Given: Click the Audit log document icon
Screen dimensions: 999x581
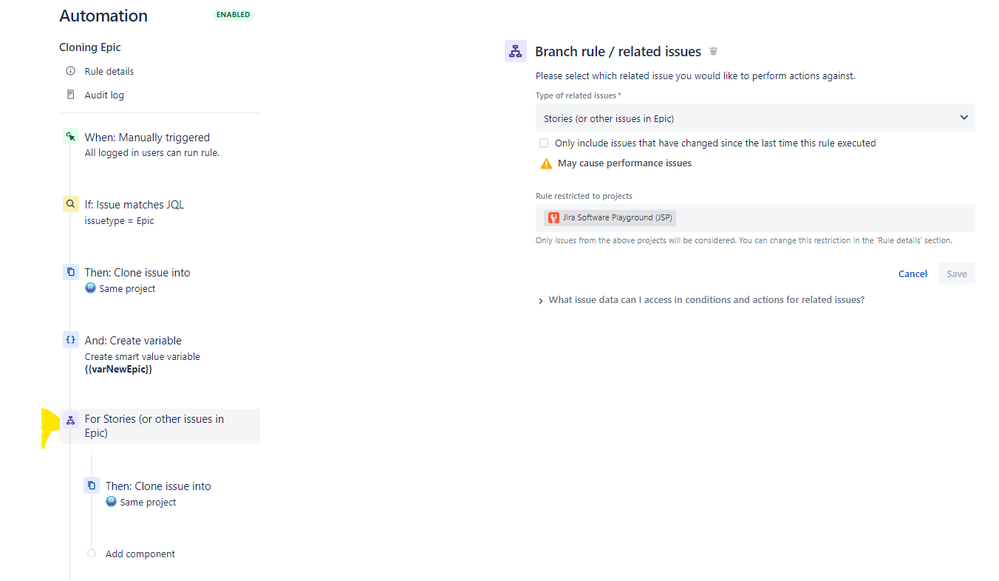Looking at the screenshot, I should [71, 94].
